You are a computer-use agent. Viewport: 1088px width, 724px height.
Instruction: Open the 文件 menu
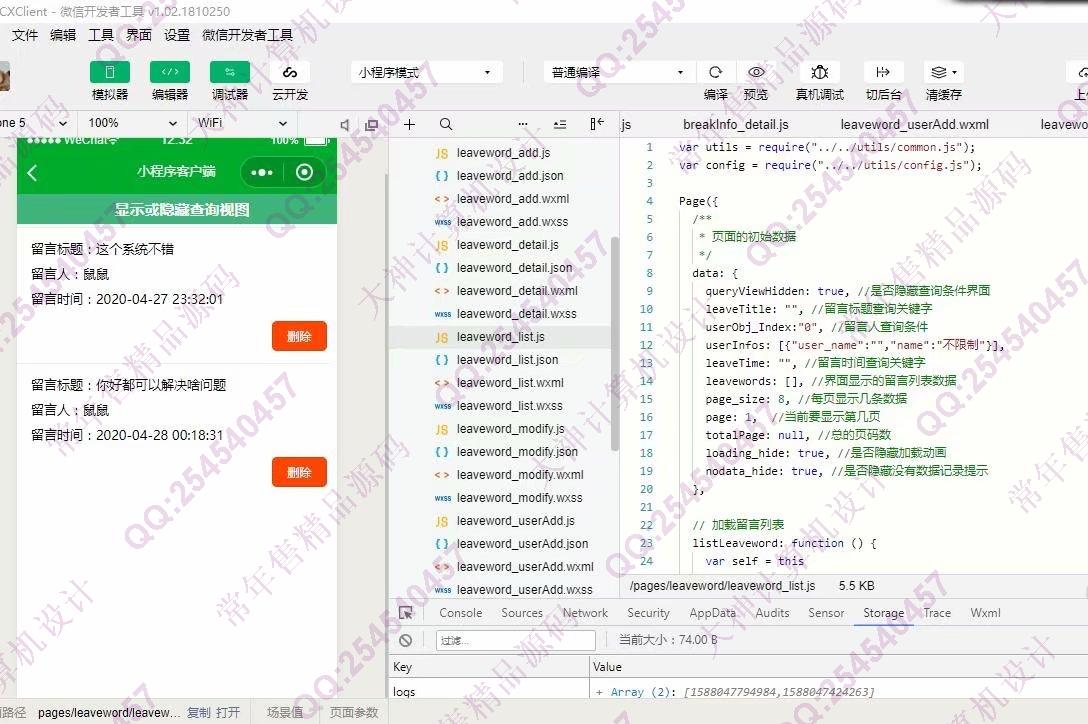25,35
